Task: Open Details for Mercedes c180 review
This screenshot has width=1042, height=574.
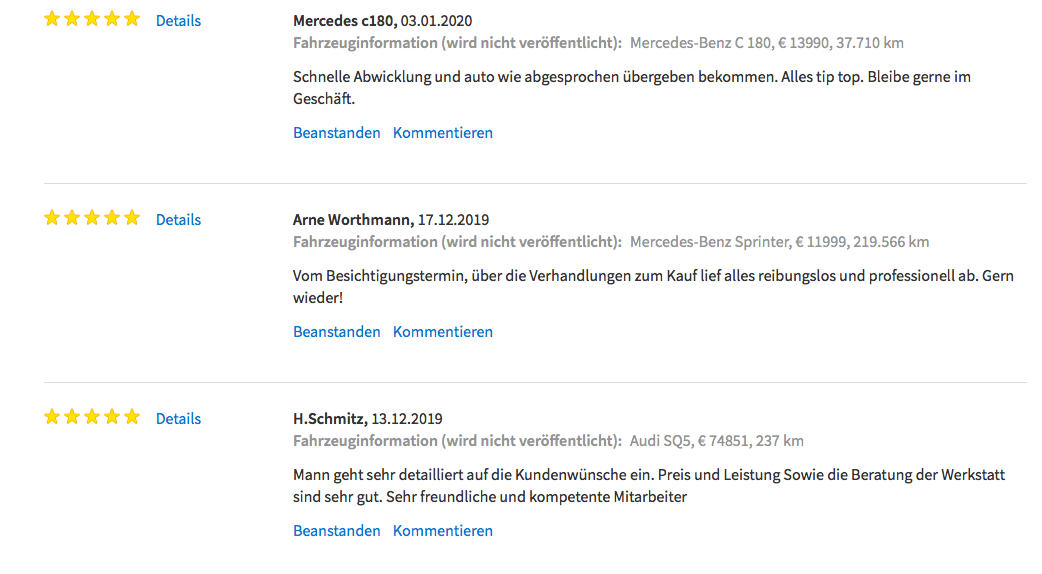Action: 178,21
